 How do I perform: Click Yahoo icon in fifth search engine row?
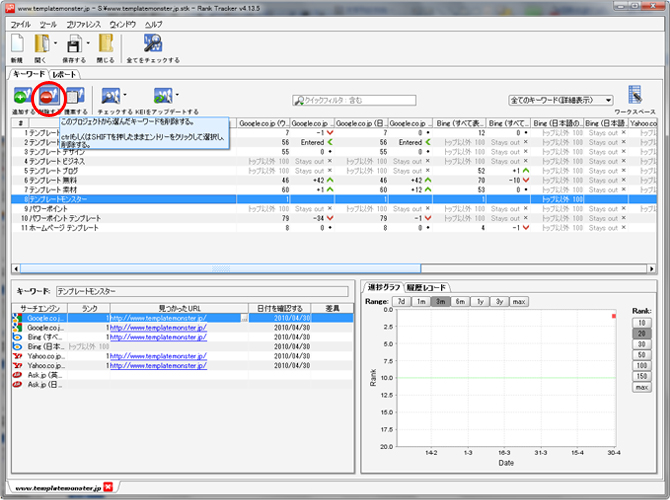click(17, 356)
